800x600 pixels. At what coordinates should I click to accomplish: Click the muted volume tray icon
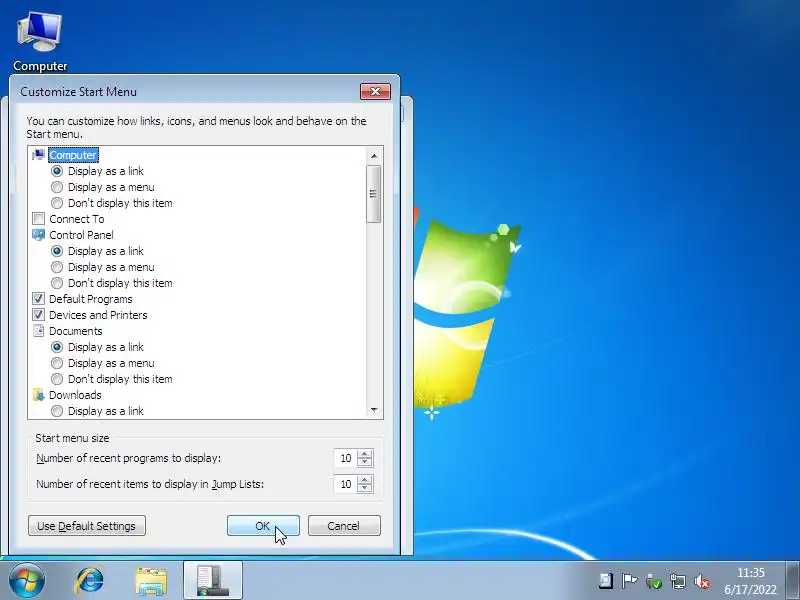point(702,581)
